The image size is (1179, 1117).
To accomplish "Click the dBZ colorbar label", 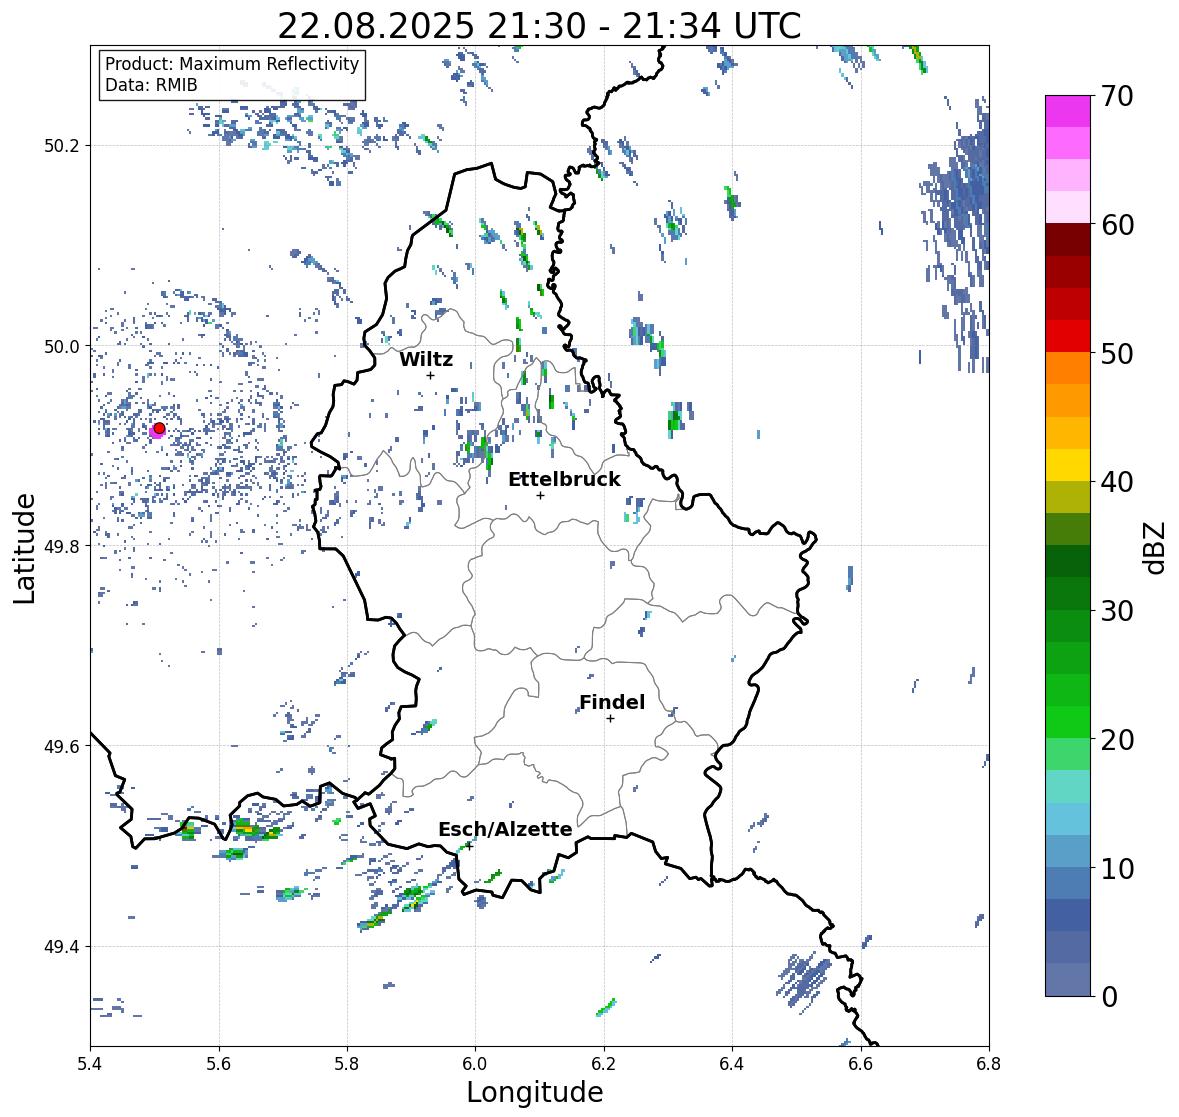I will click(x=1156, y=547).
